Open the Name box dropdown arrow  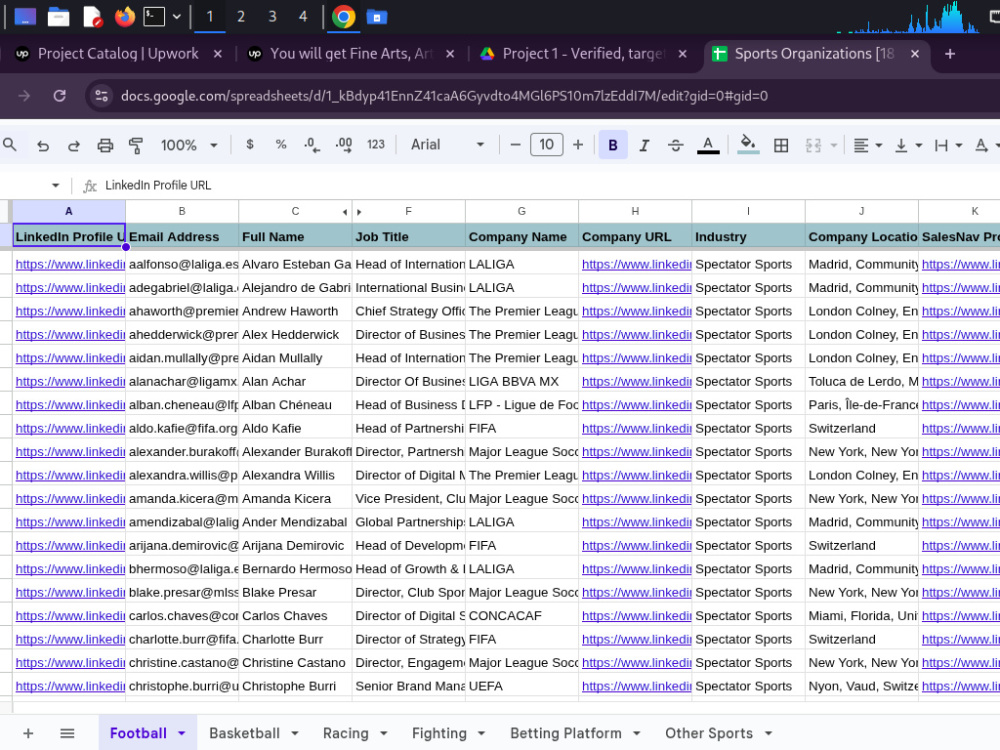55,186
